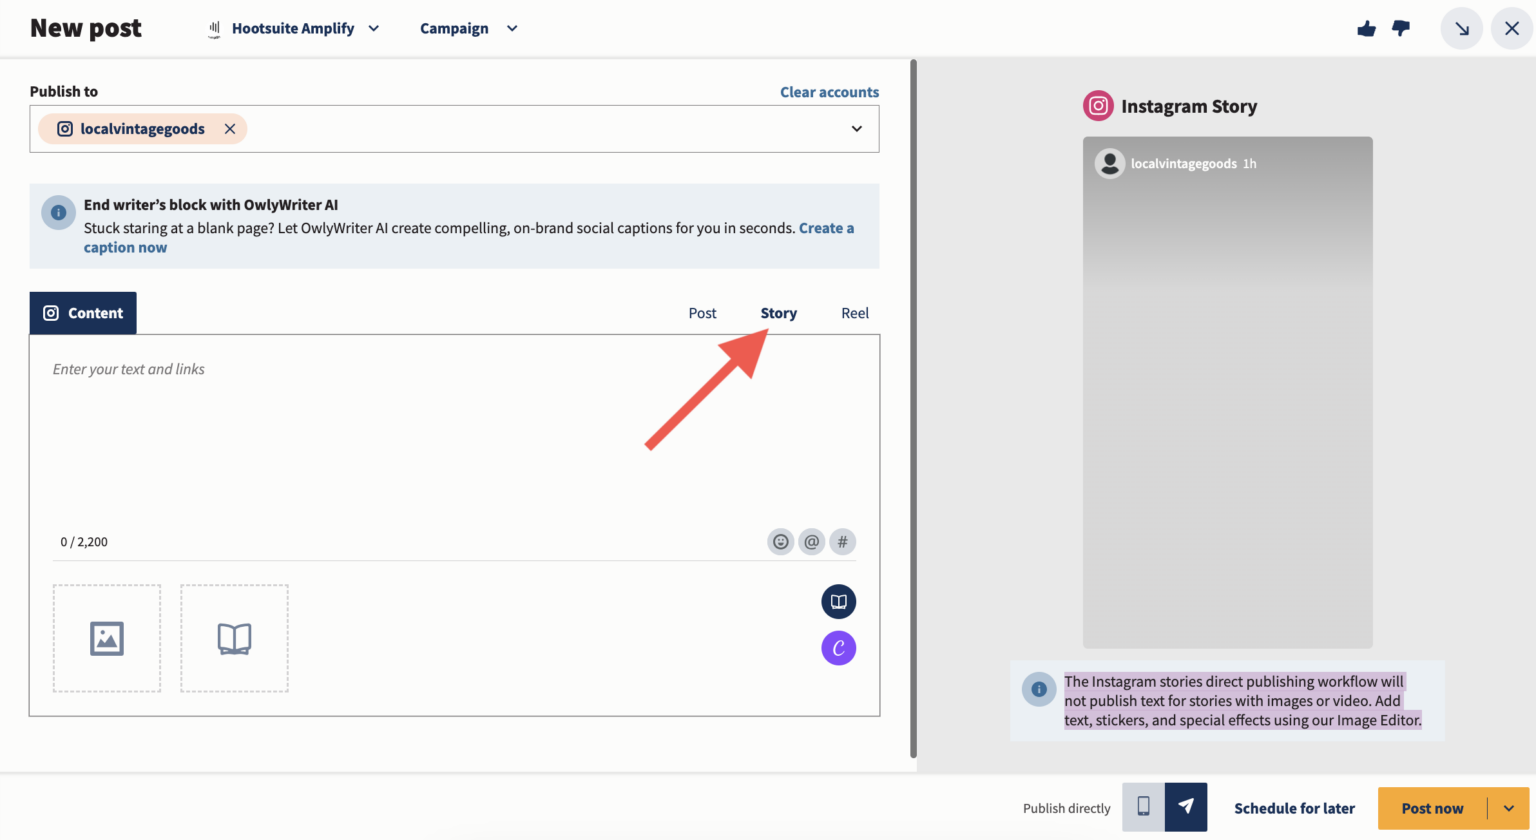The width and height of the screenshot is (1536, 840).
Task: Open content library dark book icon
Action: [838, 602]
